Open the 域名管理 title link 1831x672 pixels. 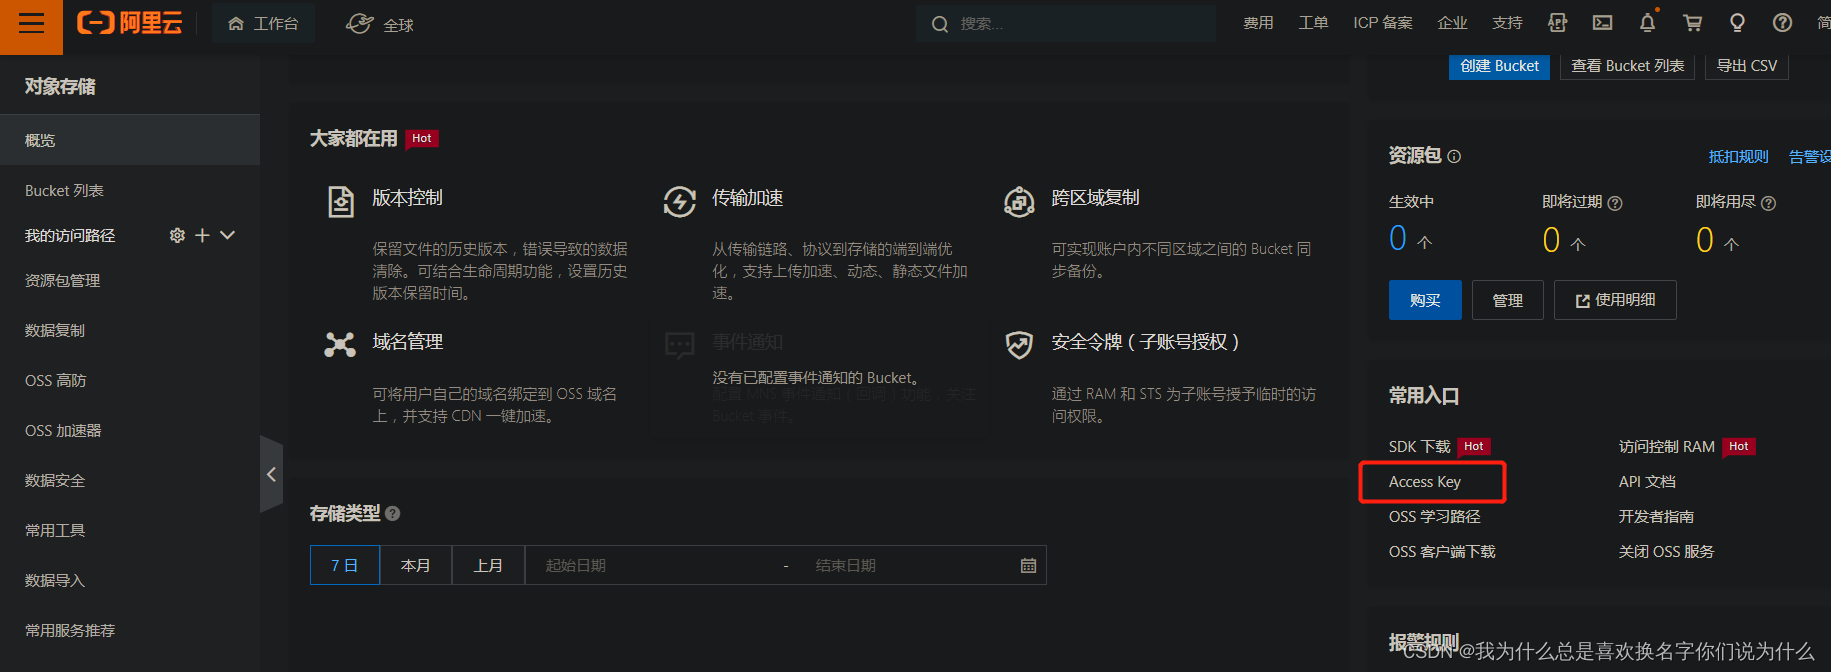click(407, 342)
